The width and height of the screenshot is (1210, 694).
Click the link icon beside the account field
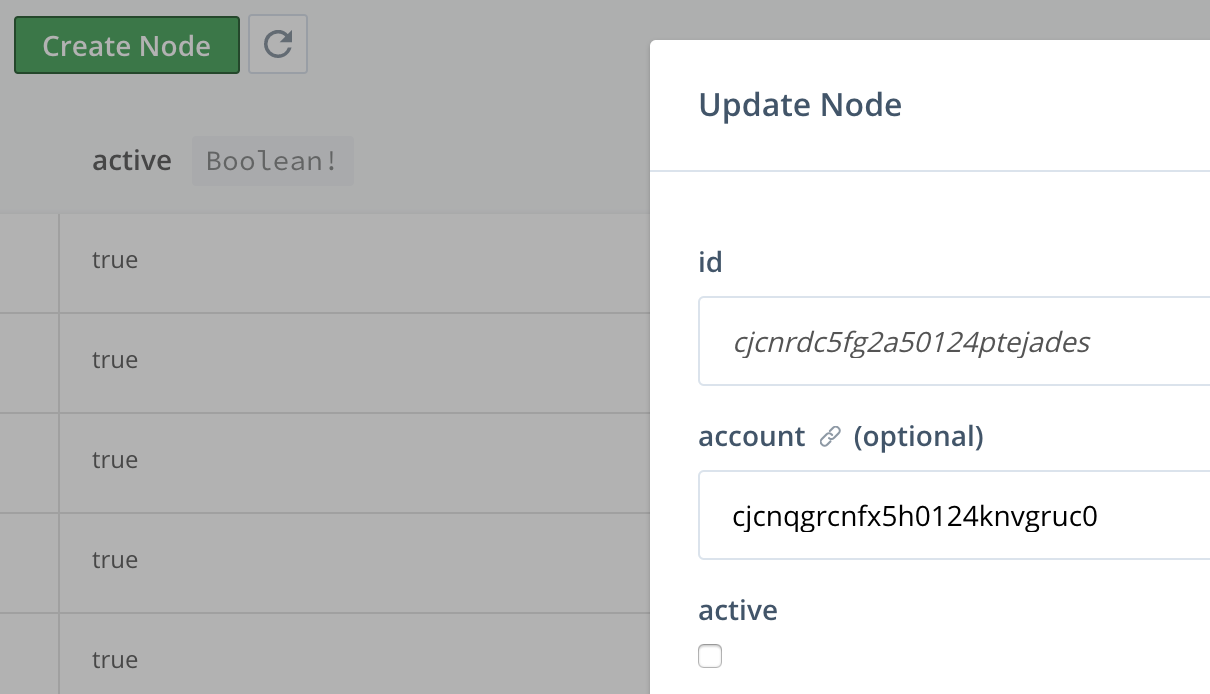[828, 436]
